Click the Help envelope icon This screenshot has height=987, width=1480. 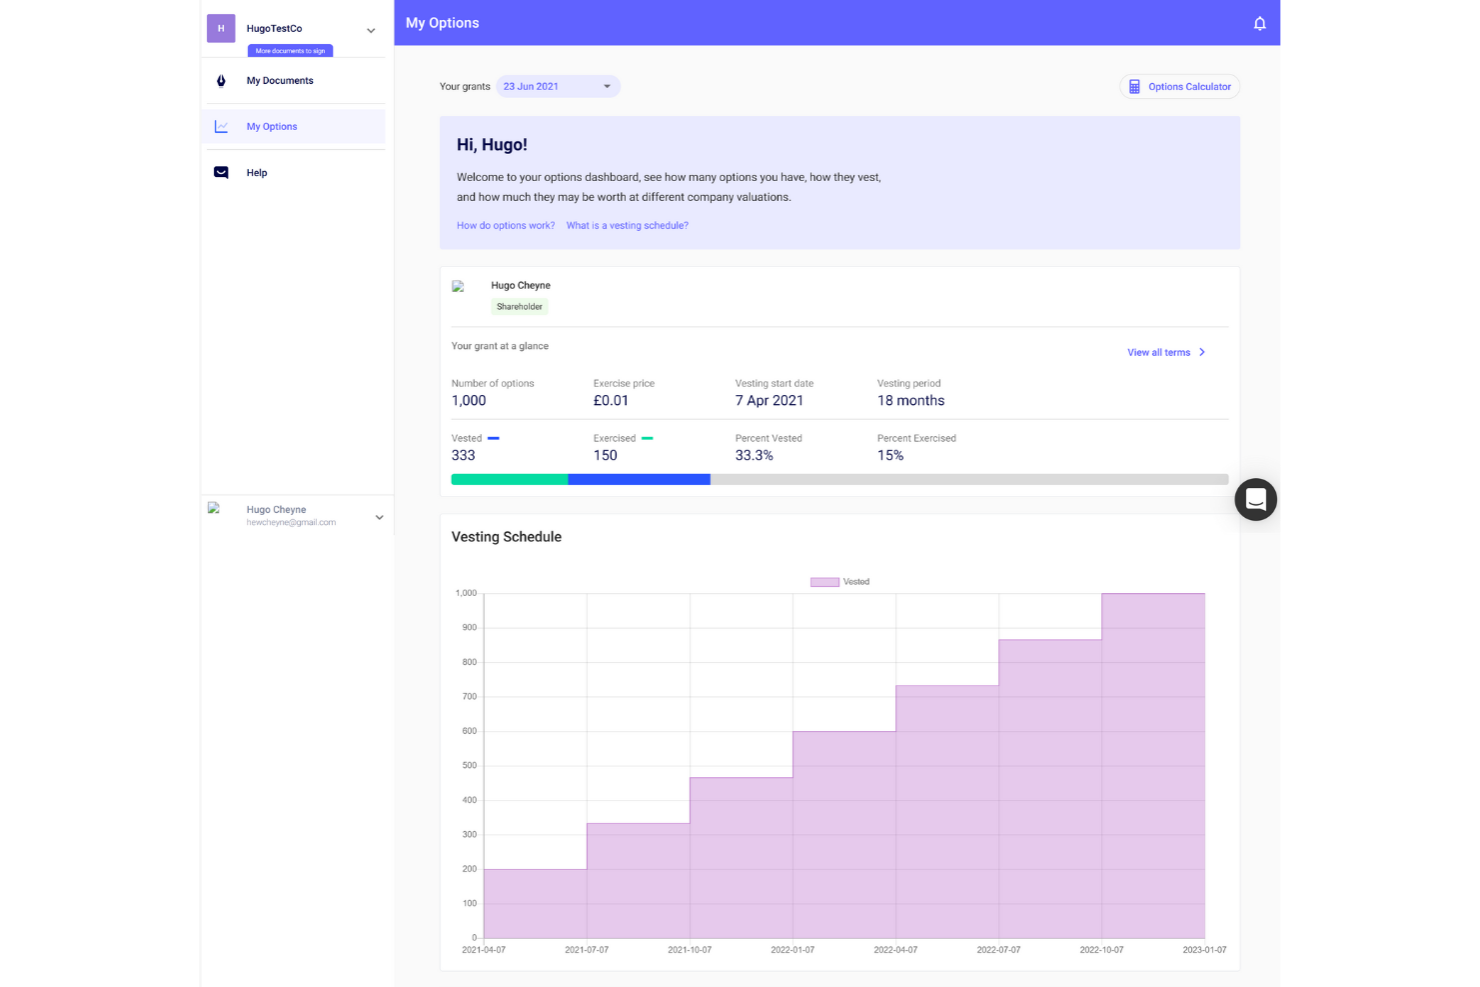(220, 172)
